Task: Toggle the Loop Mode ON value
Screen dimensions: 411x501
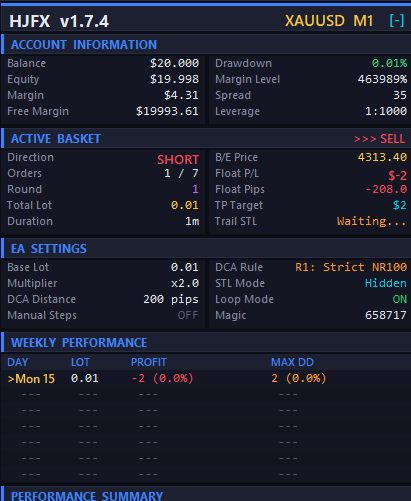Action: (399, 299)
